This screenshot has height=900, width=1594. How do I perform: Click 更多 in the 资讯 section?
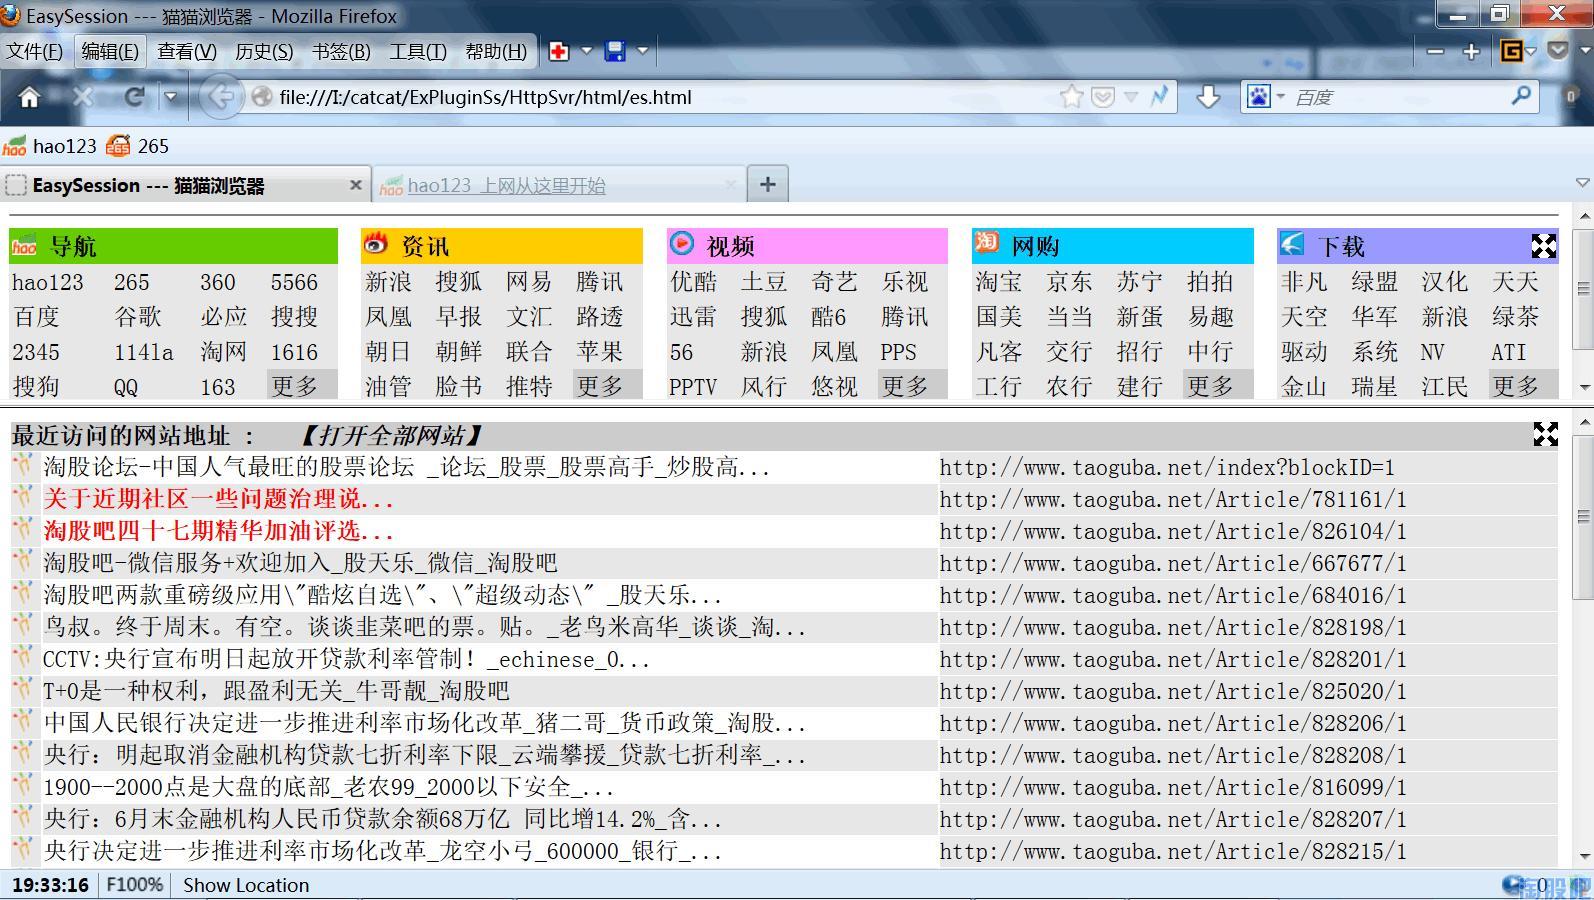pyautogui.click(x=600, y=386)
